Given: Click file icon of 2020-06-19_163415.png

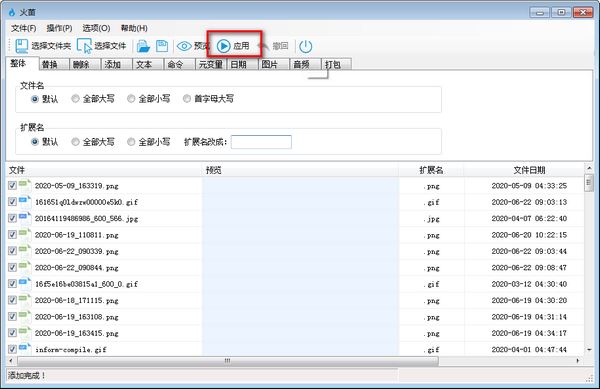Looking at the screenshot, I should 25,333.
